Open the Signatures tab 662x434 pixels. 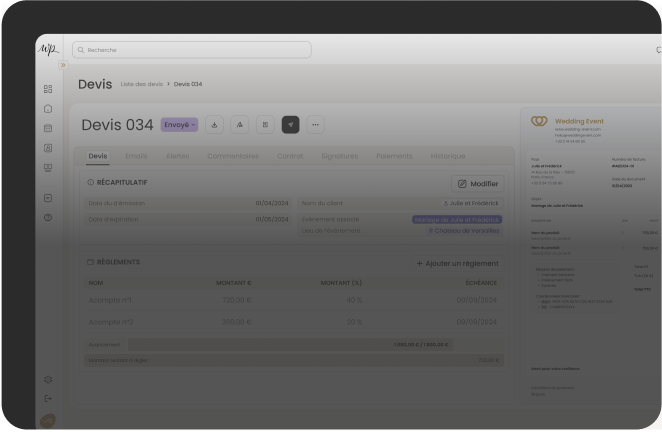339,156
